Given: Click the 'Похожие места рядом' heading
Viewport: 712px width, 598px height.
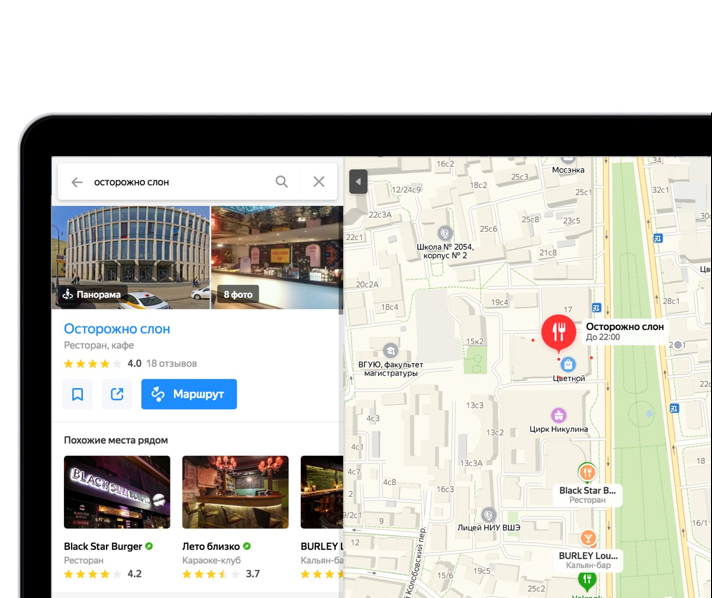Looking at the screenshot, I should [x=116, y=440].
